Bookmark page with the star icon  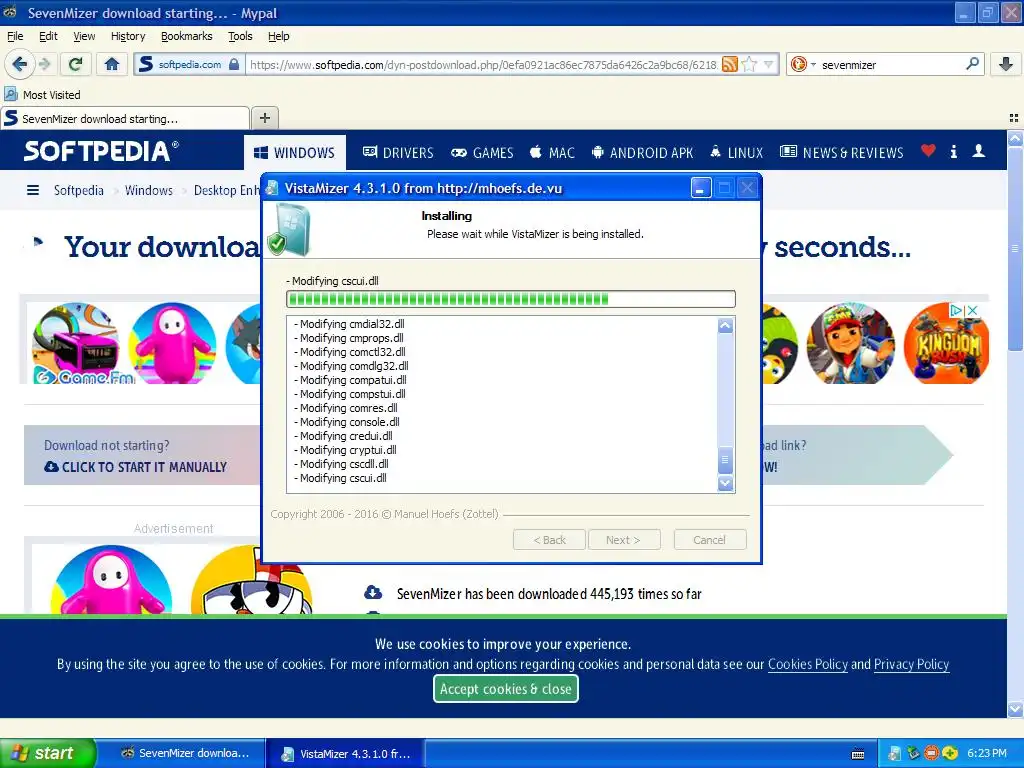coord(750,64)
